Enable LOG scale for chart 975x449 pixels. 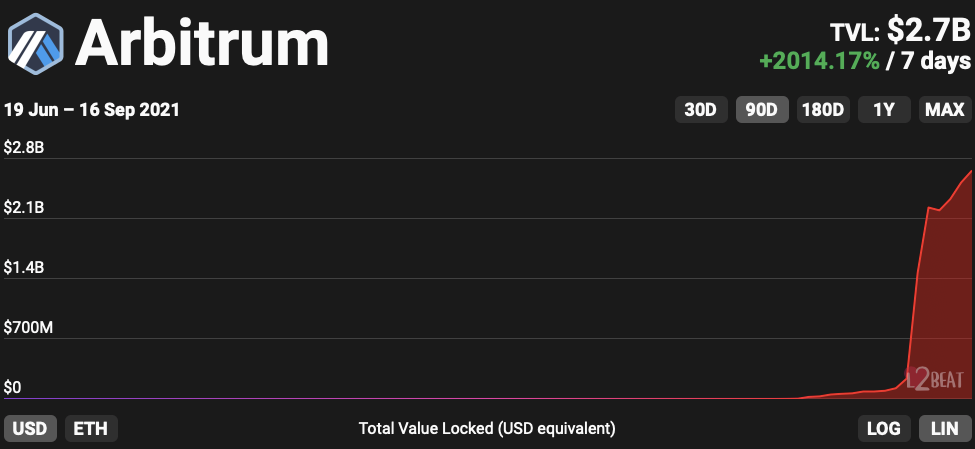[883, 429]
